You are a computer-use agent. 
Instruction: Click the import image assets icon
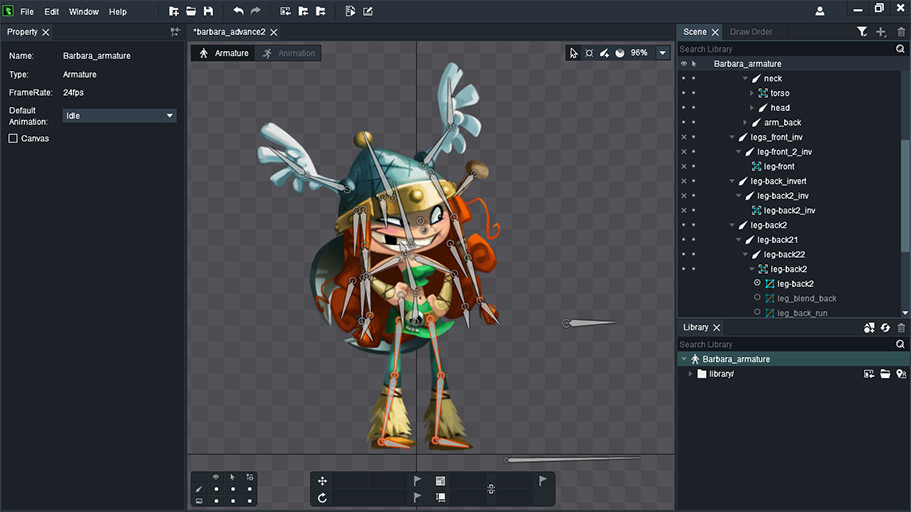pyautogui.click(x=285, y=11)
